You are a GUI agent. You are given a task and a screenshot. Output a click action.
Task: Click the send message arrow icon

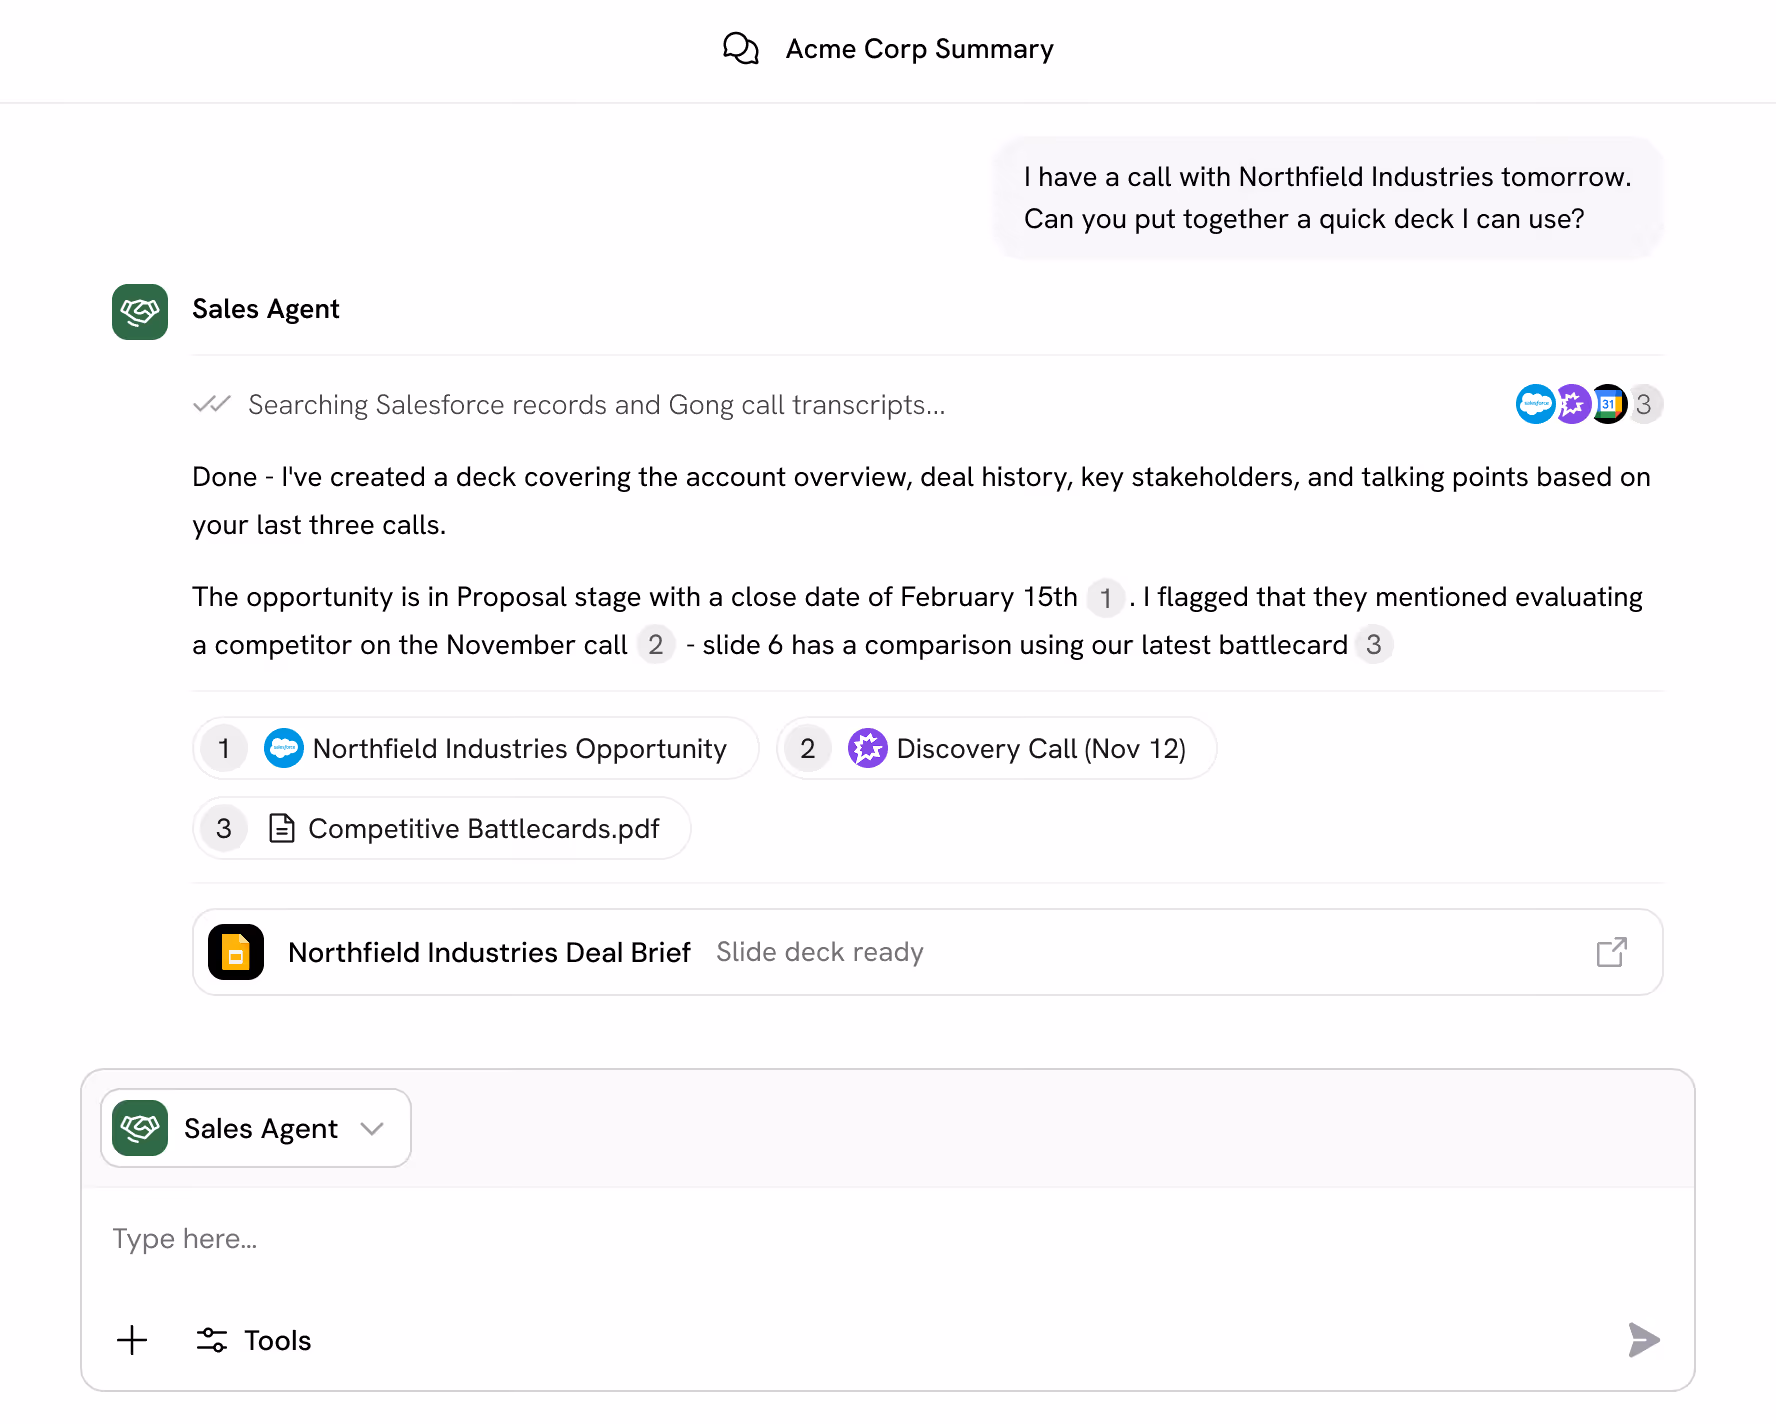(1642, 1340)
